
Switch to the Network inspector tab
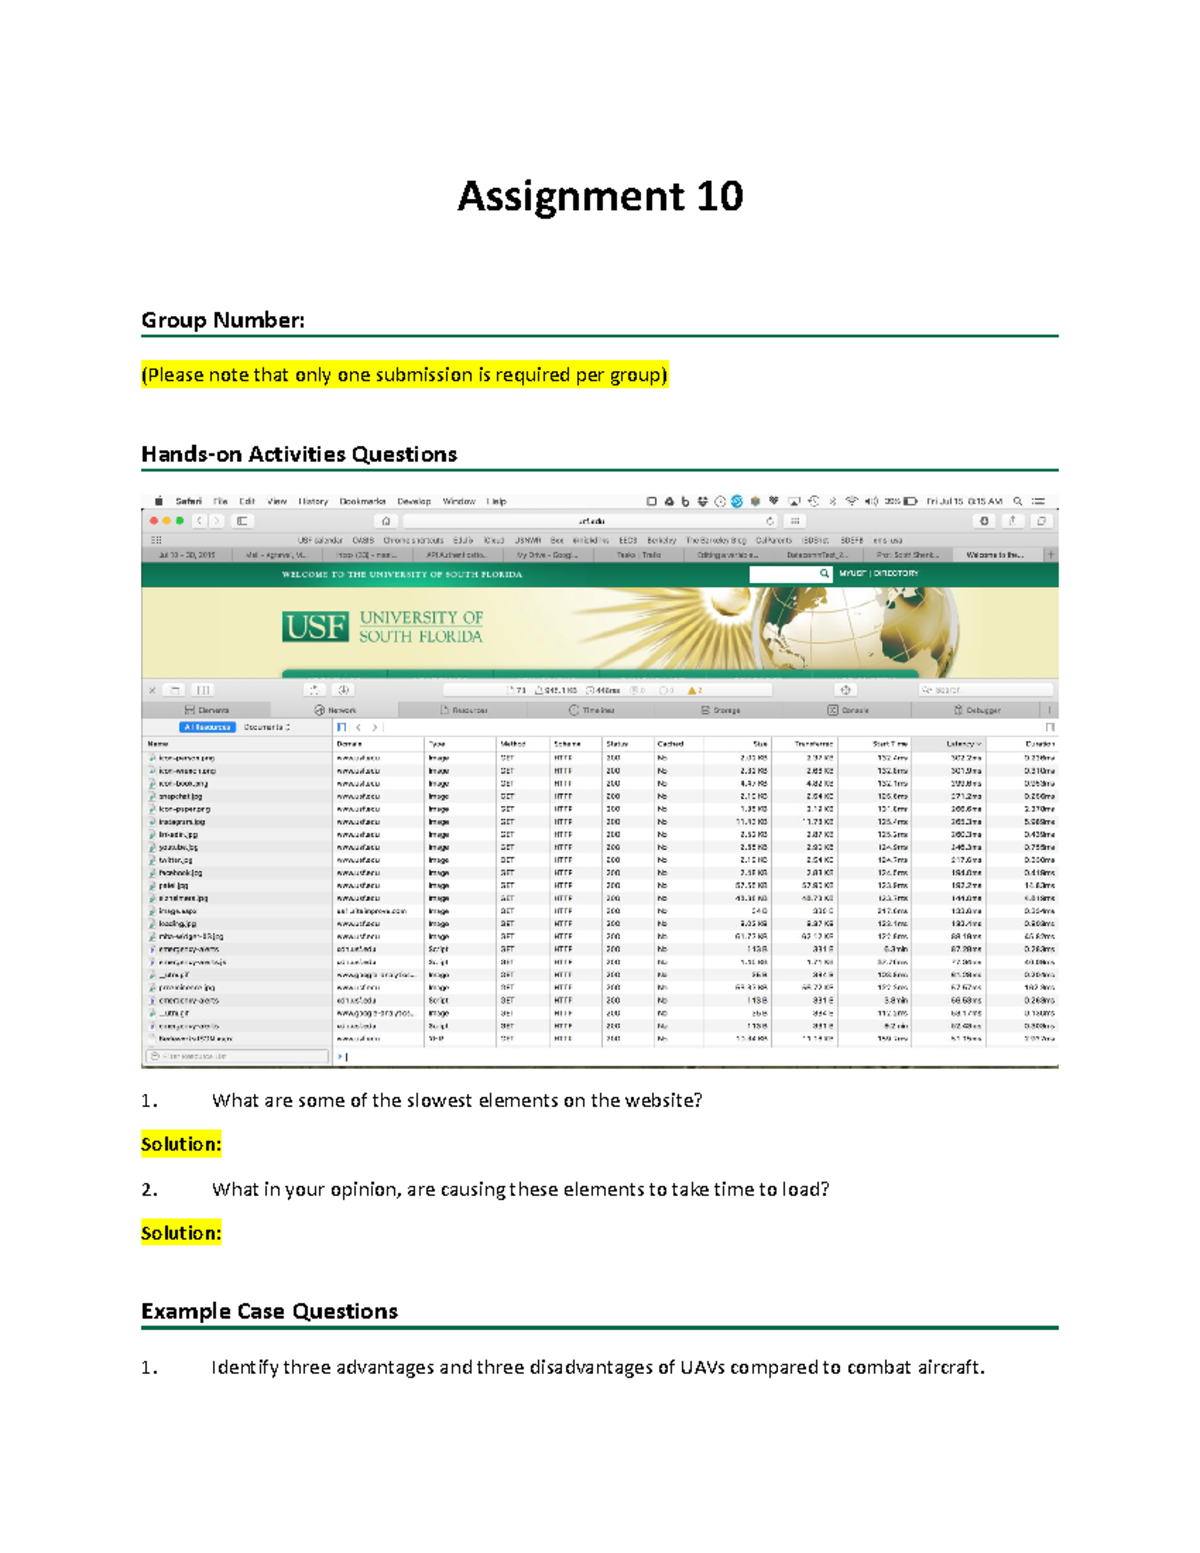[x=335, y=710]
